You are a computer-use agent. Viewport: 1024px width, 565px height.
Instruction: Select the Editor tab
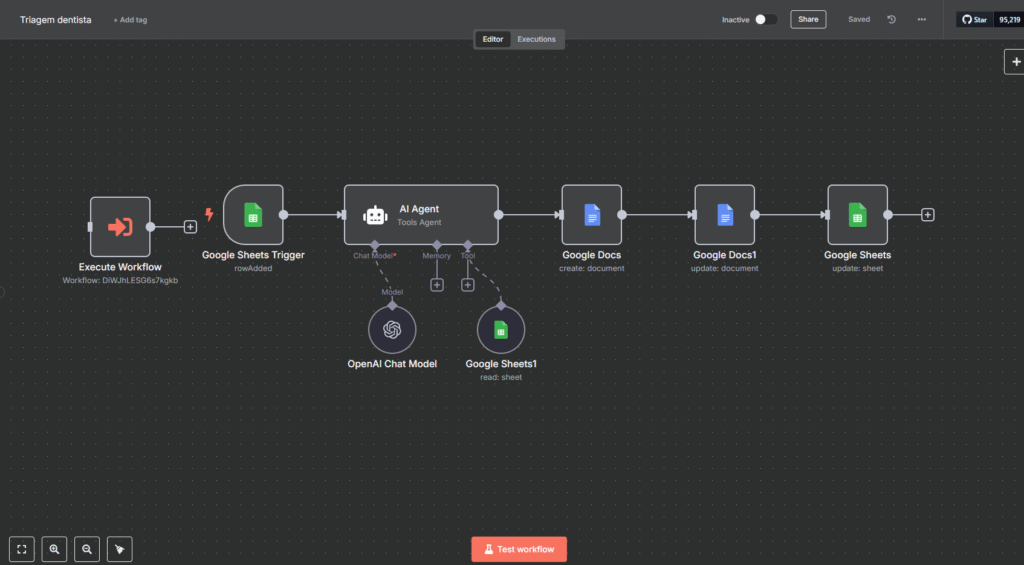point(493,39)
